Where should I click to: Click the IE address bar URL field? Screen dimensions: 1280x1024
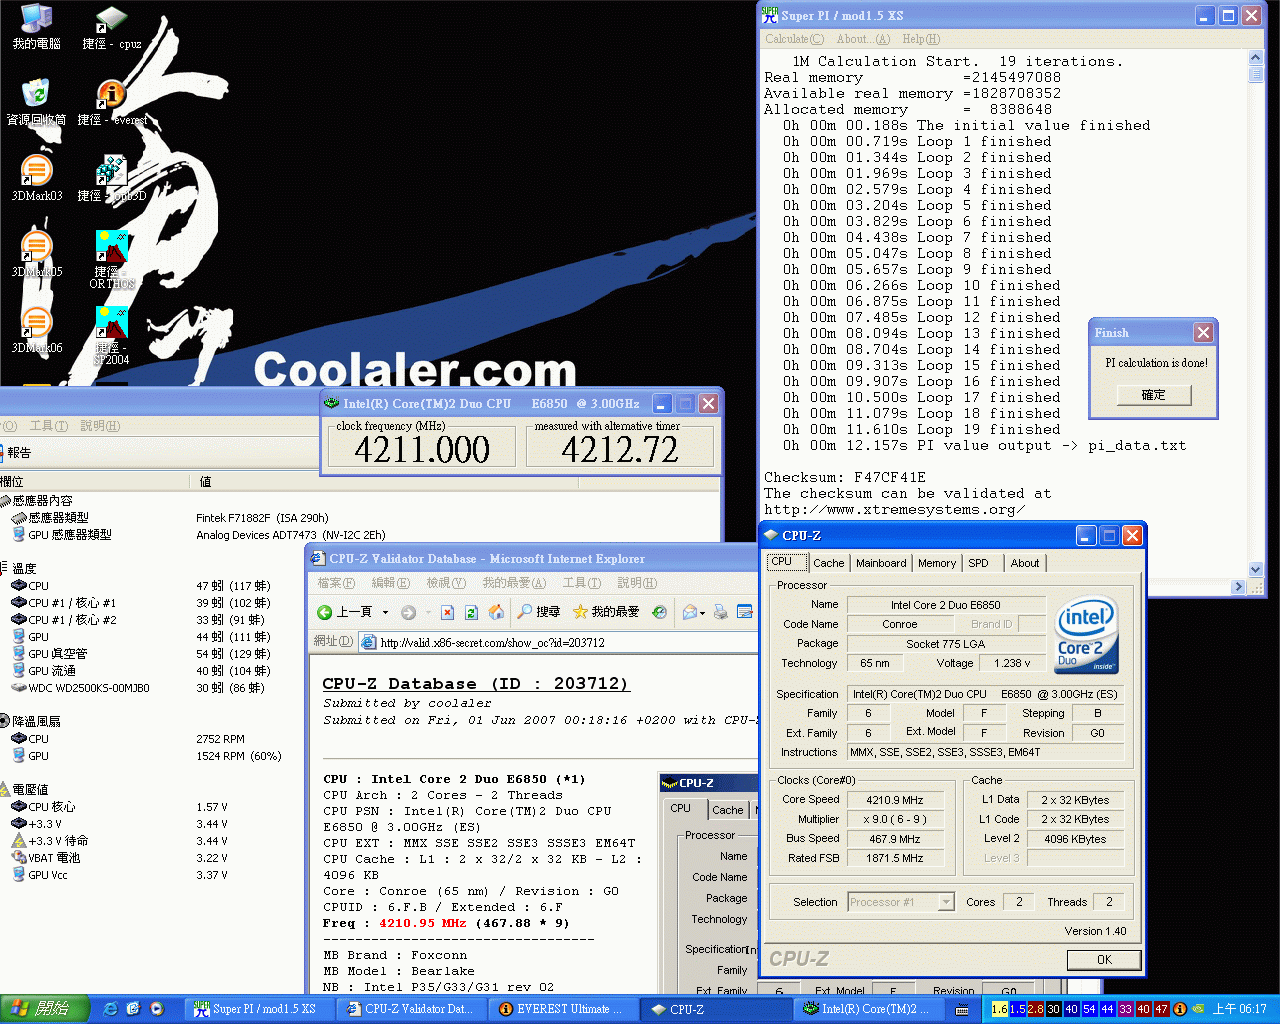[557, 642]
